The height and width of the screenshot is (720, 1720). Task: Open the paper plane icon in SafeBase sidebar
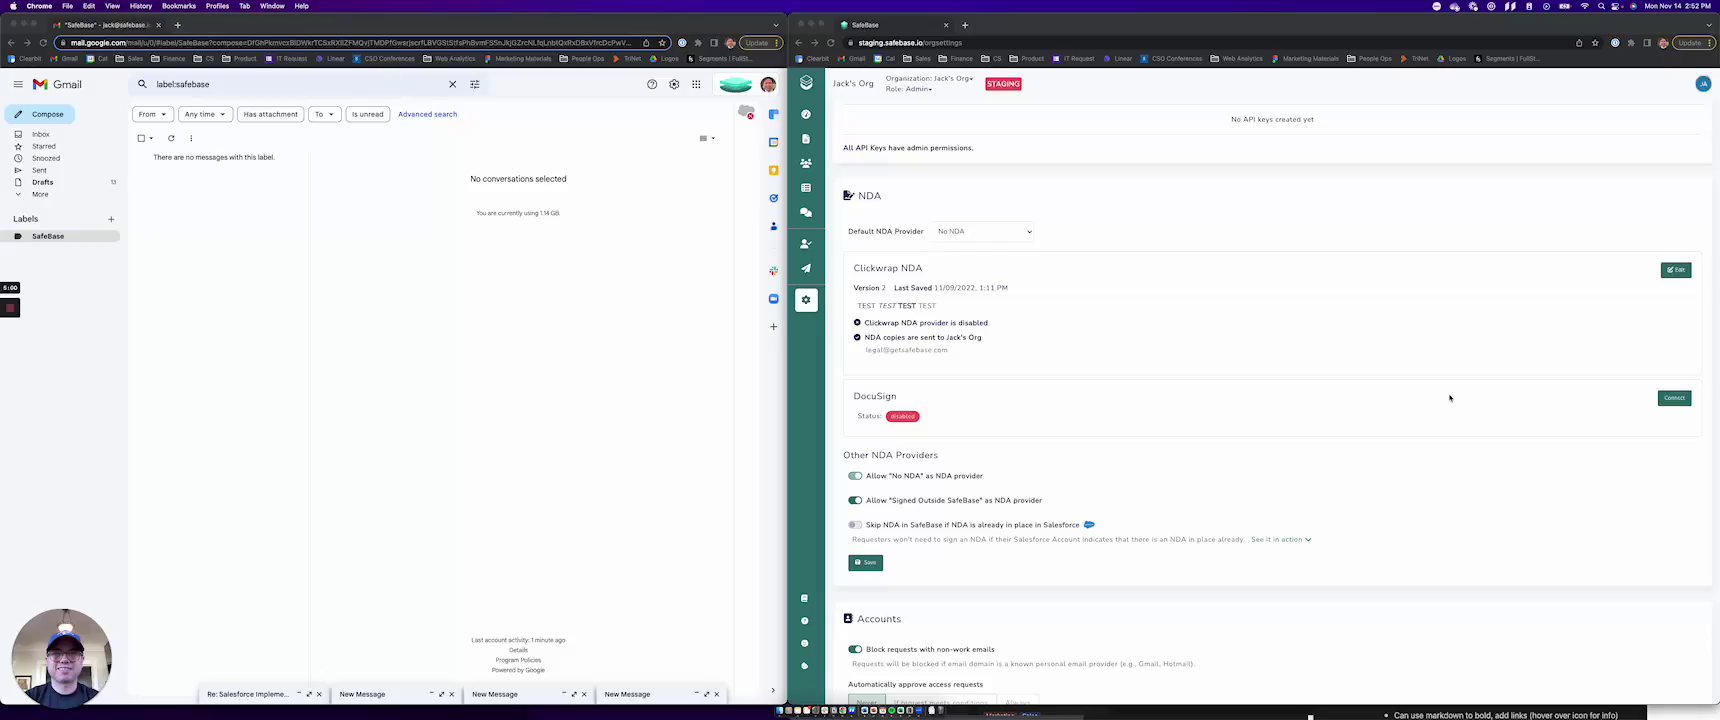[x=806, y=268]
